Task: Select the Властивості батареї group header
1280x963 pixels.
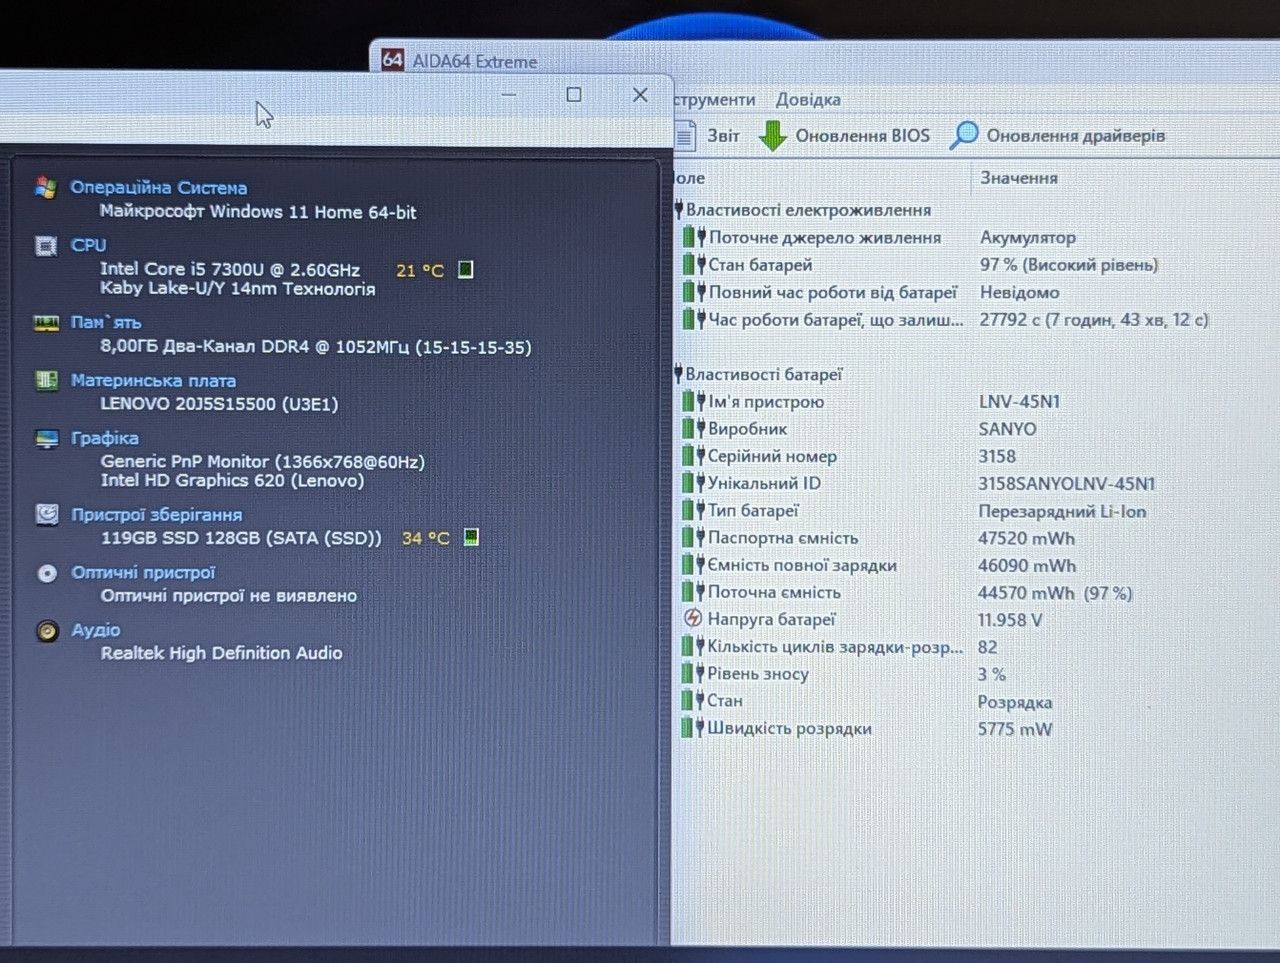Action: pyautogui.click(x=764, y=374)
